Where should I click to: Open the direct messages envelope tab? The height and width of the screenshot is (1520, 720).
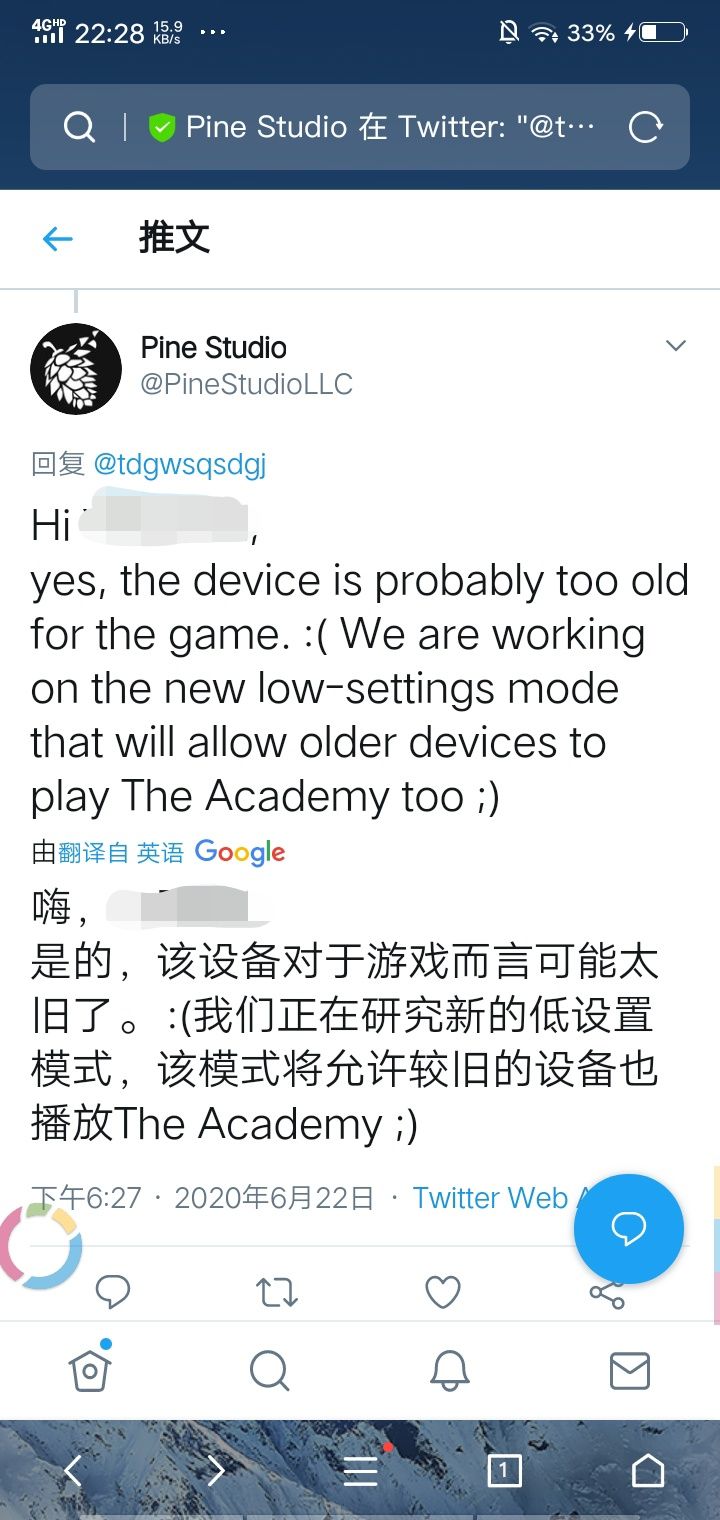coord(630,1370)
